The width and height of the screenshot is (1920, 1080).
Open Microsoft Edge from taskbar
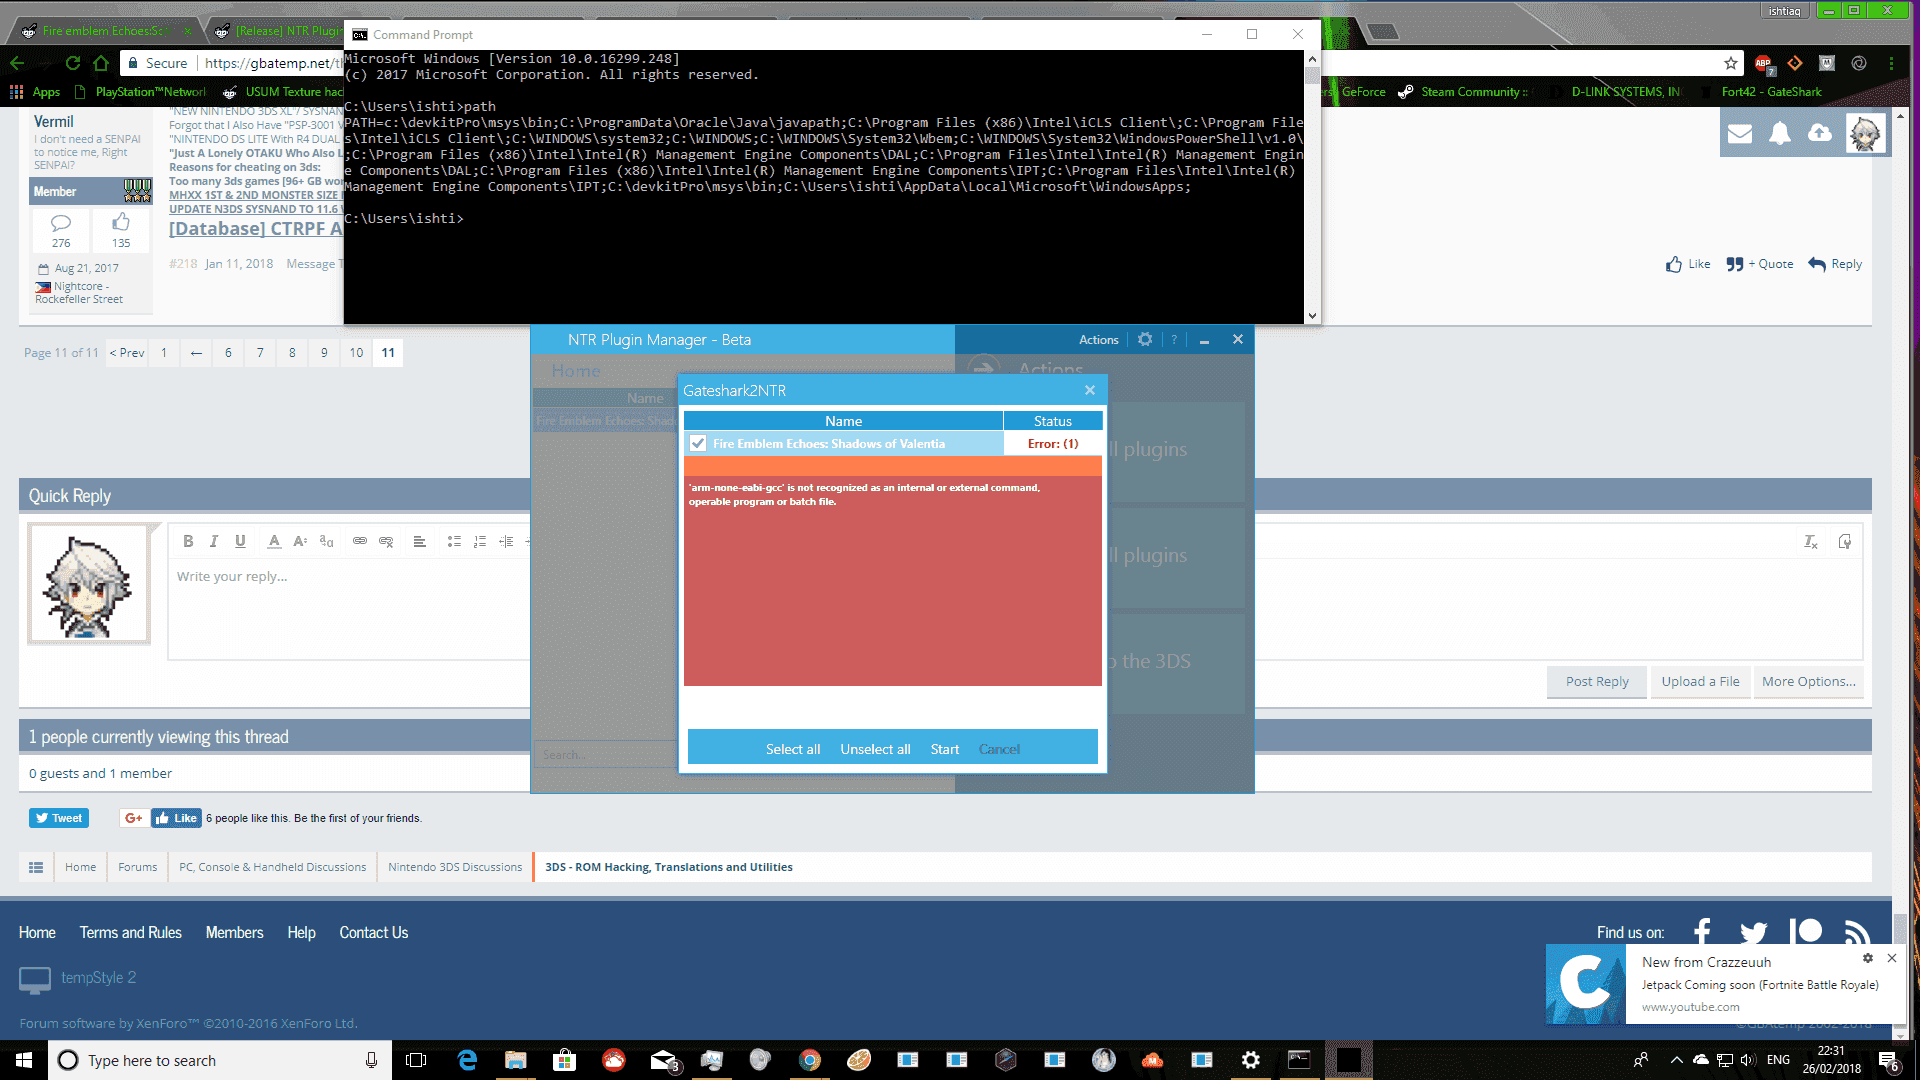[467, 1060]
